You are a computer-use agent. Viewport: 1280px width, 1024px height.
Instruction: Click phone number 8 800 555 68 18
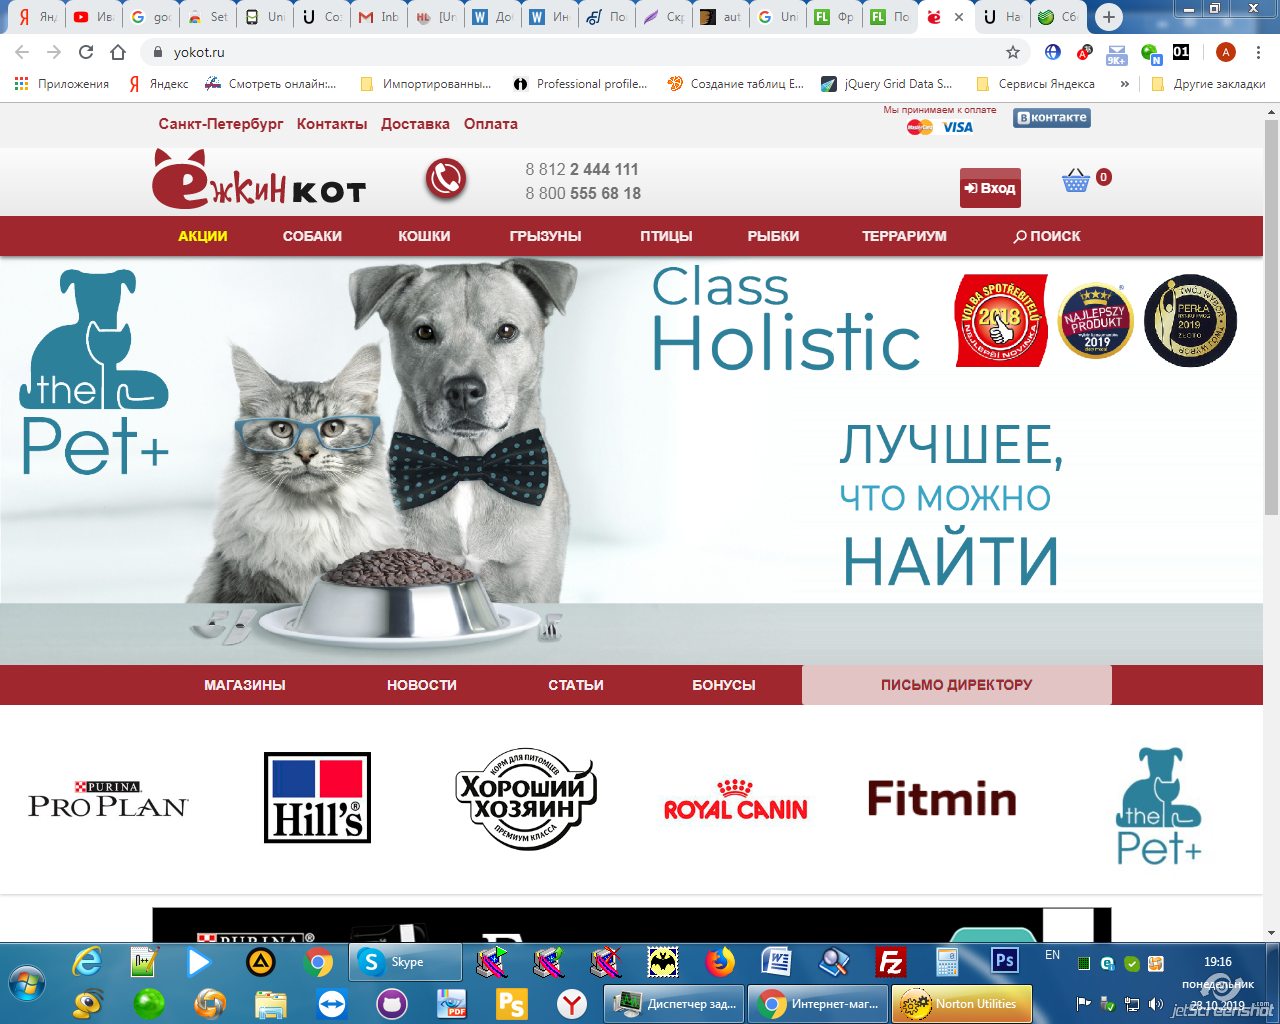583,193
